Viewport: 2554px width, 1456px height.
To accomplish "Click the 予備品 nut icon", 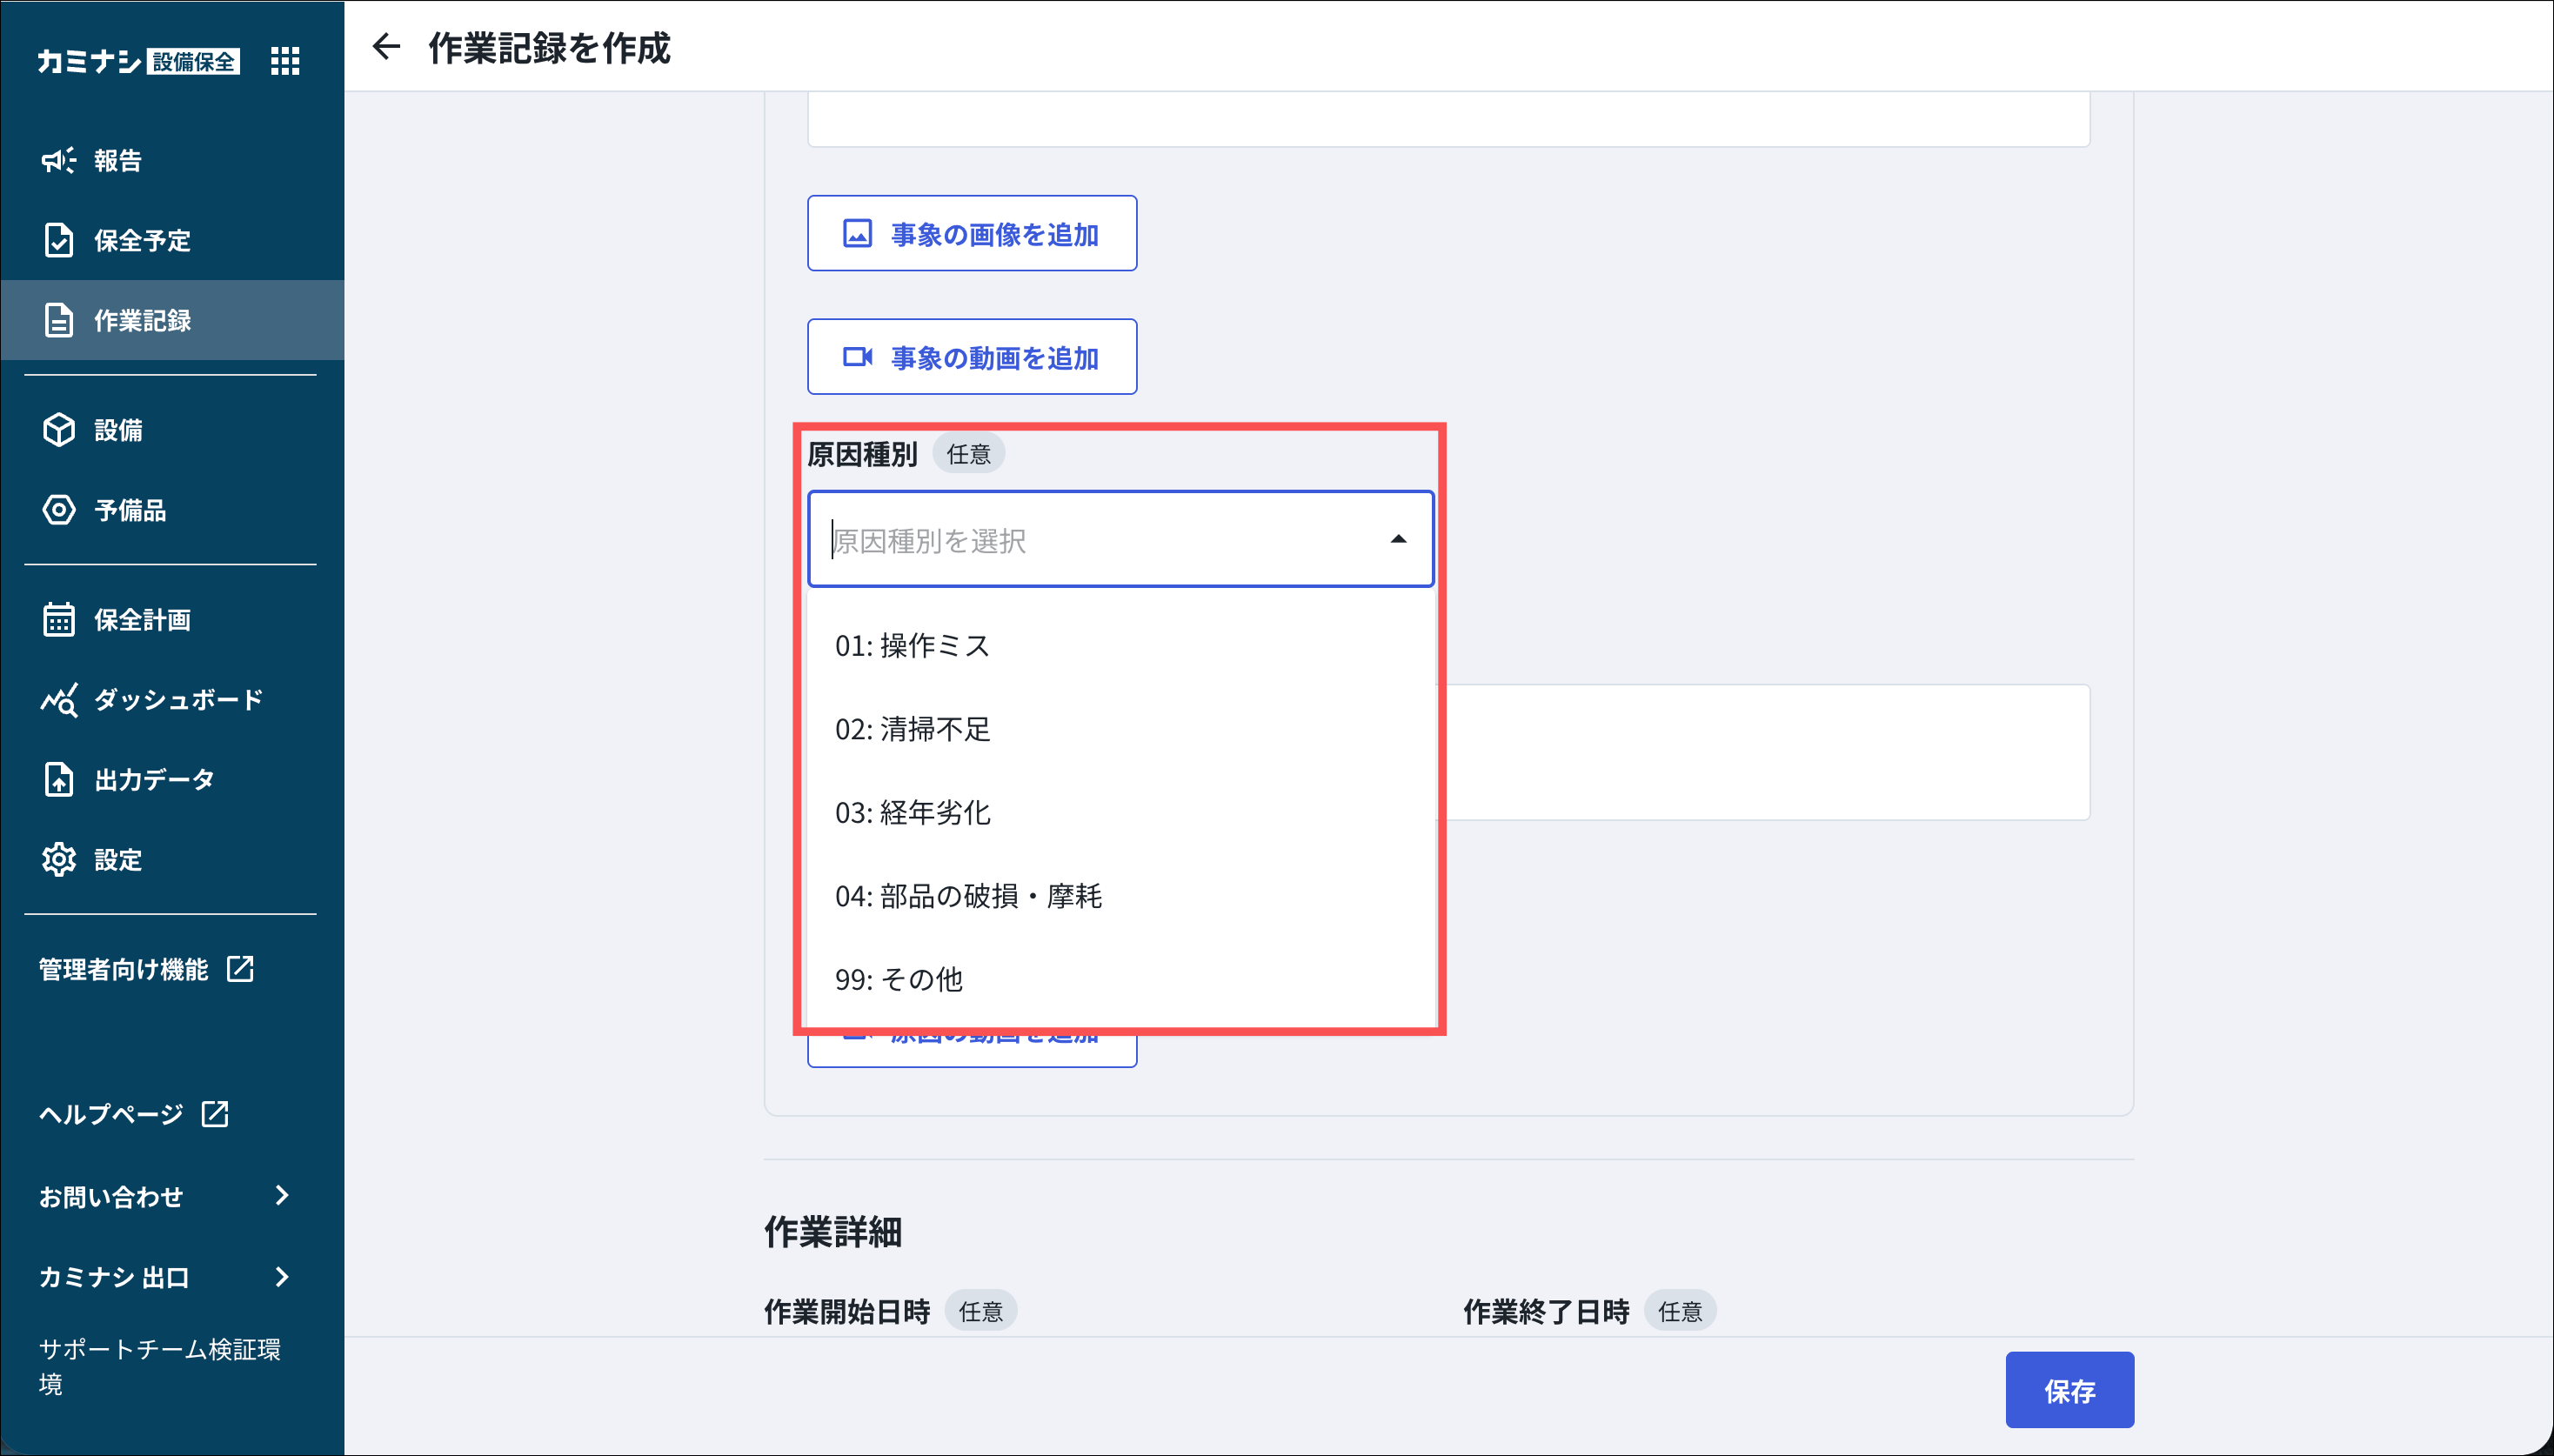I will pyautogui.click(x=58, y=510).
